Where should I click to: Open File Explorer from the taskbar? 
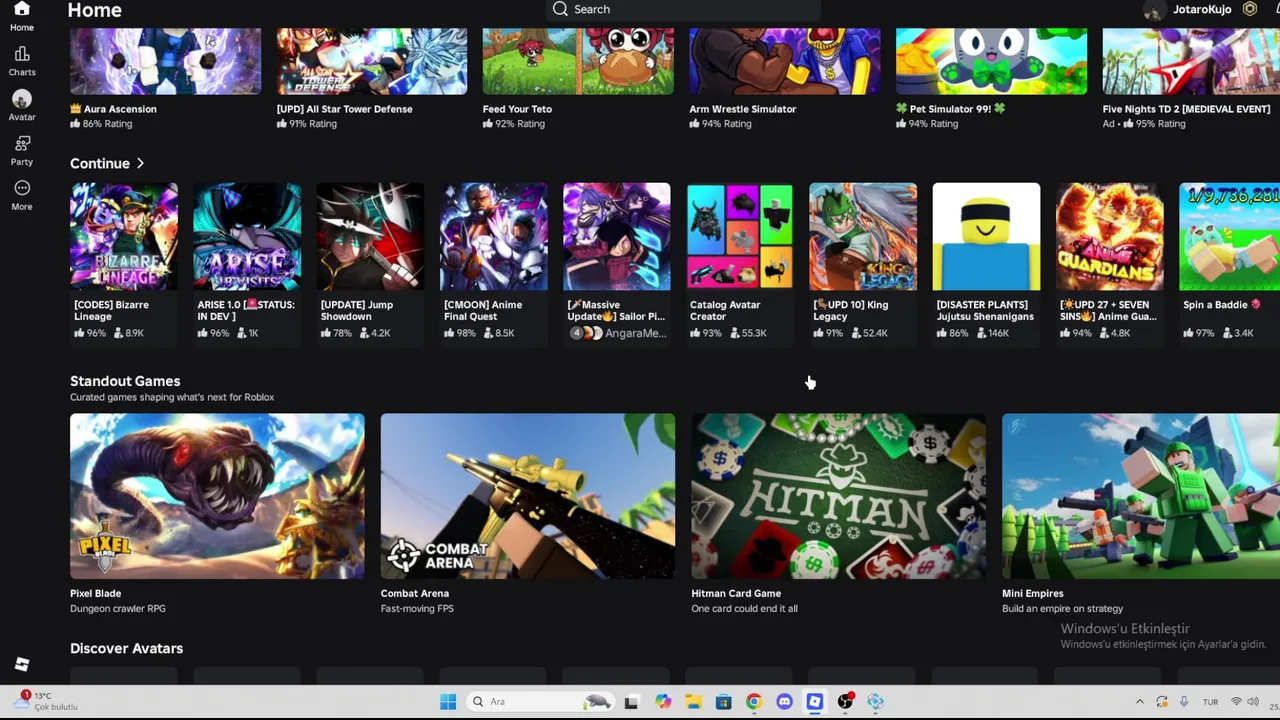pos(693,702)
